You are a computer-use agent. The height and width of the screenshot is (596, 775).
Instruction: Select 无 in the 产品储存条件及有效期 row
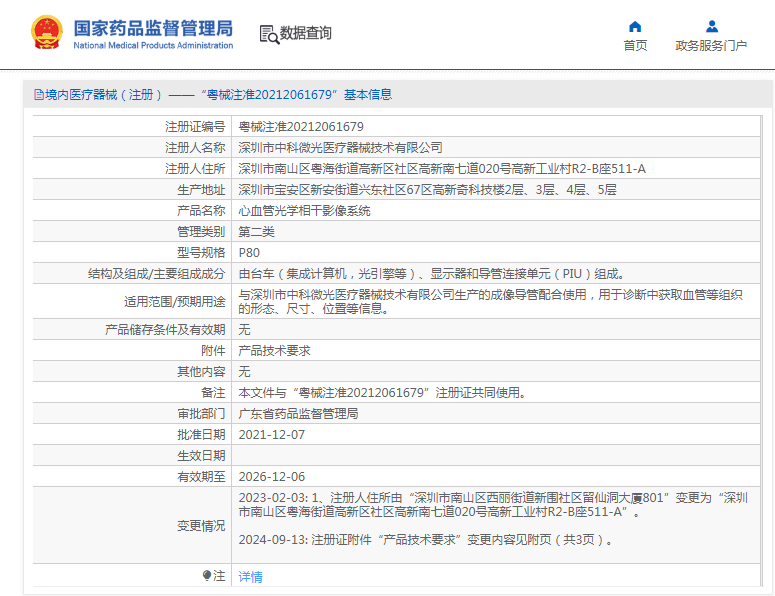(244, 329)
